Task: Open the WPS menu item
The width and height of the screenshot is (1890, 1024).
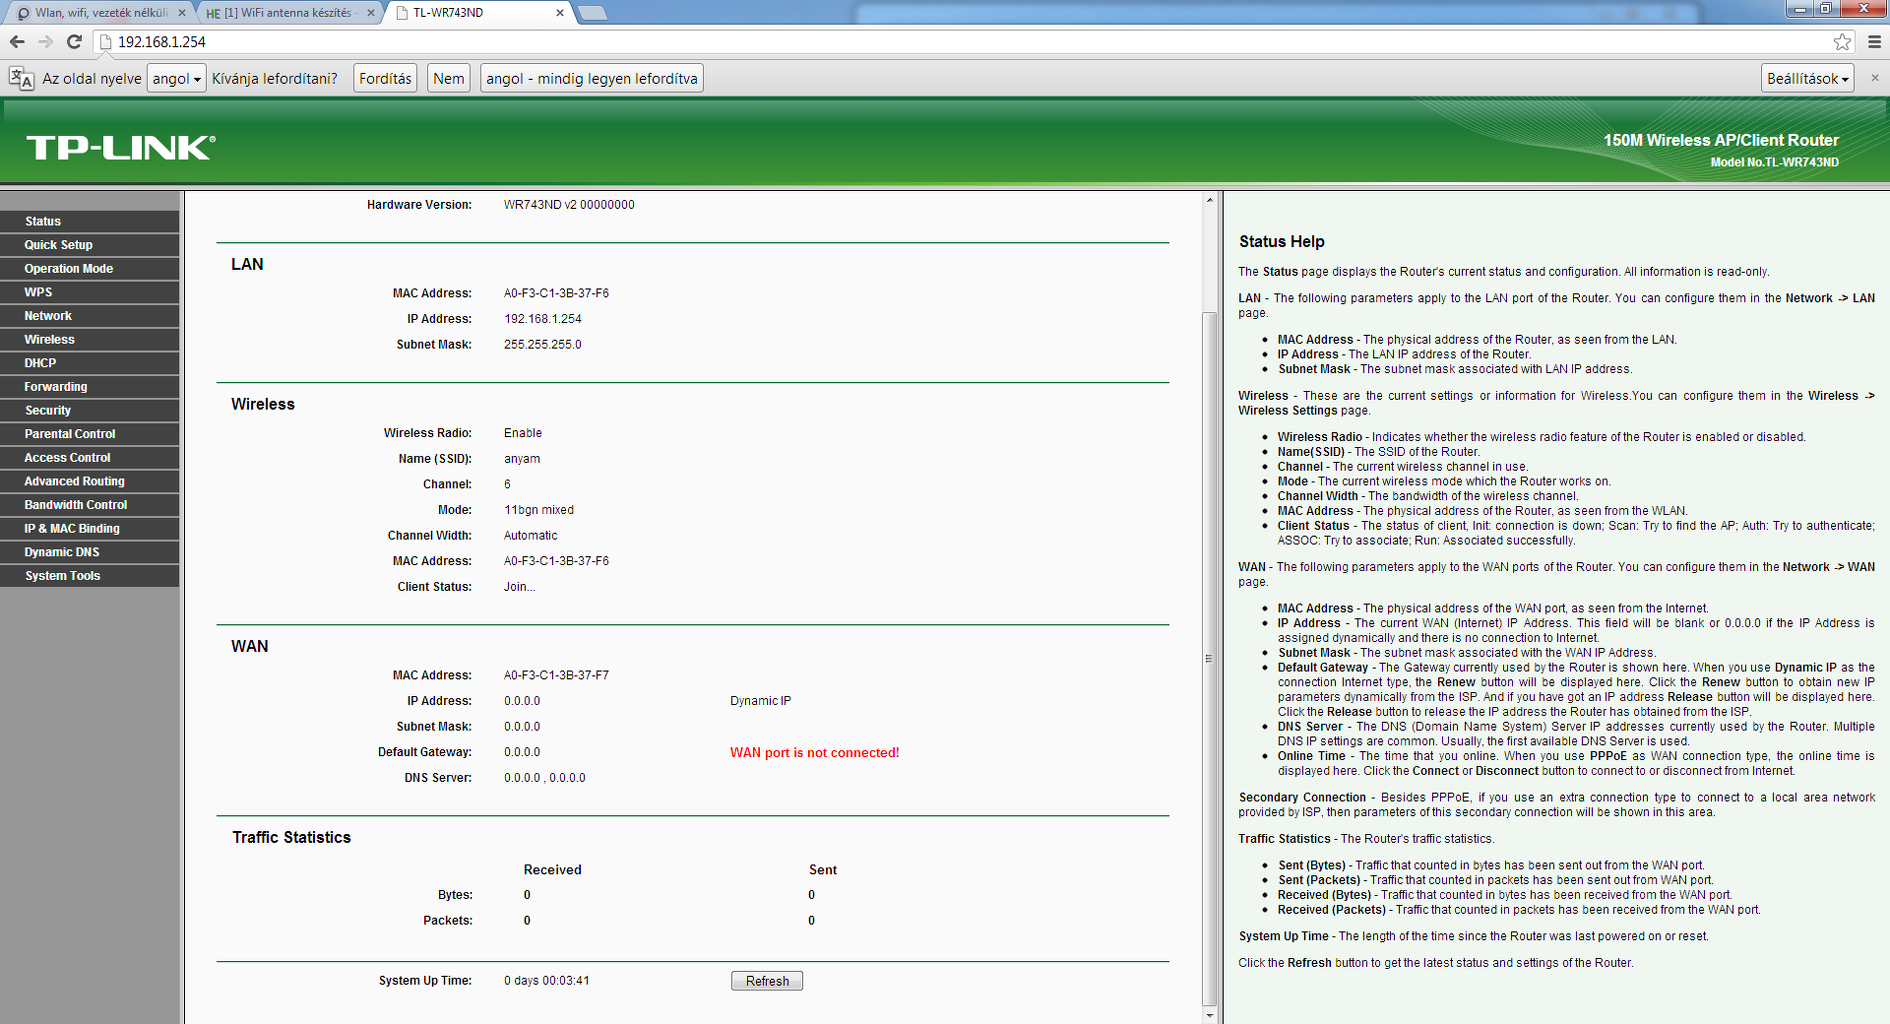Action: pos(90,292)
